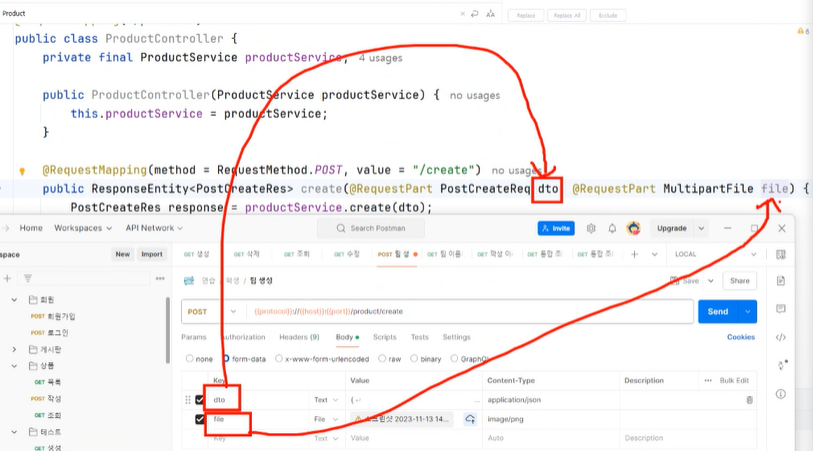Open the Upgrade button in Postman
Screen dimensions: 813x451
671,228
